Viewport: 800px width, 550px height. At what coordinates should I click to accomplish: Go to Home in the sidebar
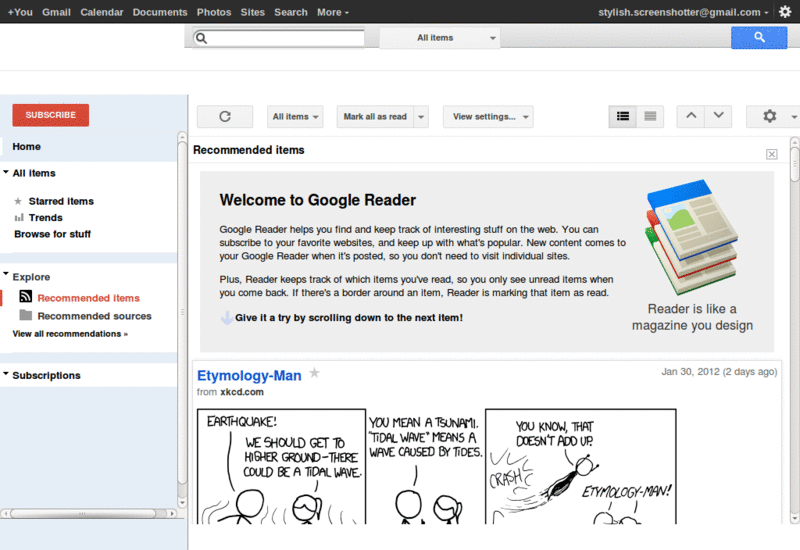coord(27,146)
